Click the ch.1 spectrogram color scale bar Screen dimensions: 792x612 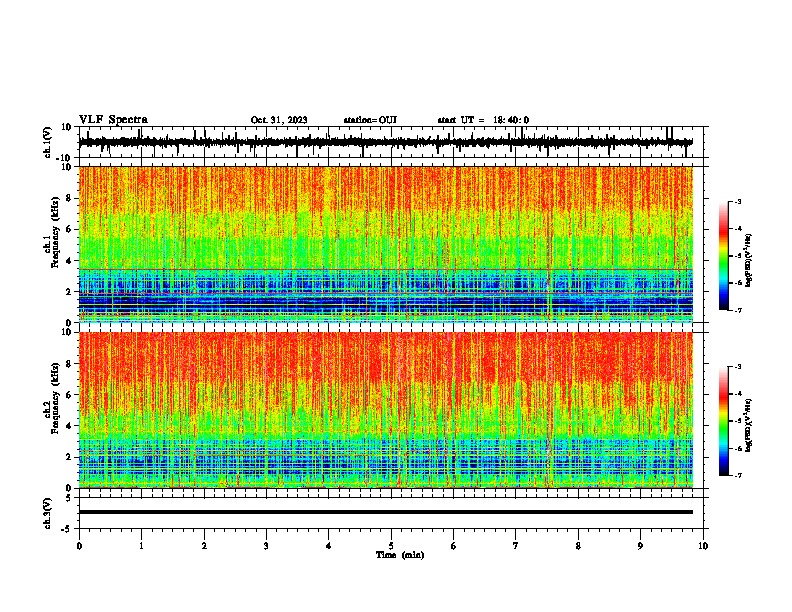point(724,256)
